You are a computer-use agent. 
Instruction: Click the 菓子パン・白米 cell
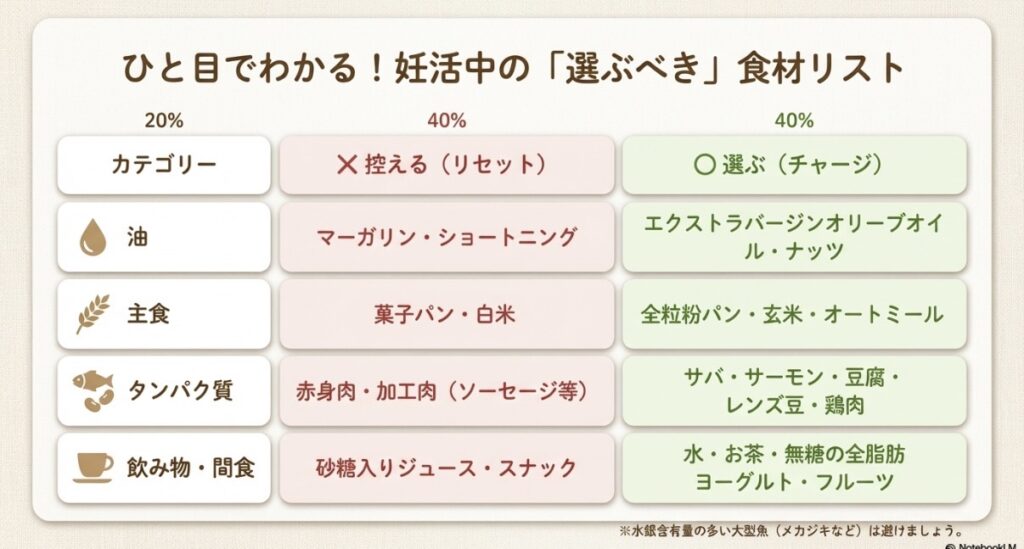point(446,314)
